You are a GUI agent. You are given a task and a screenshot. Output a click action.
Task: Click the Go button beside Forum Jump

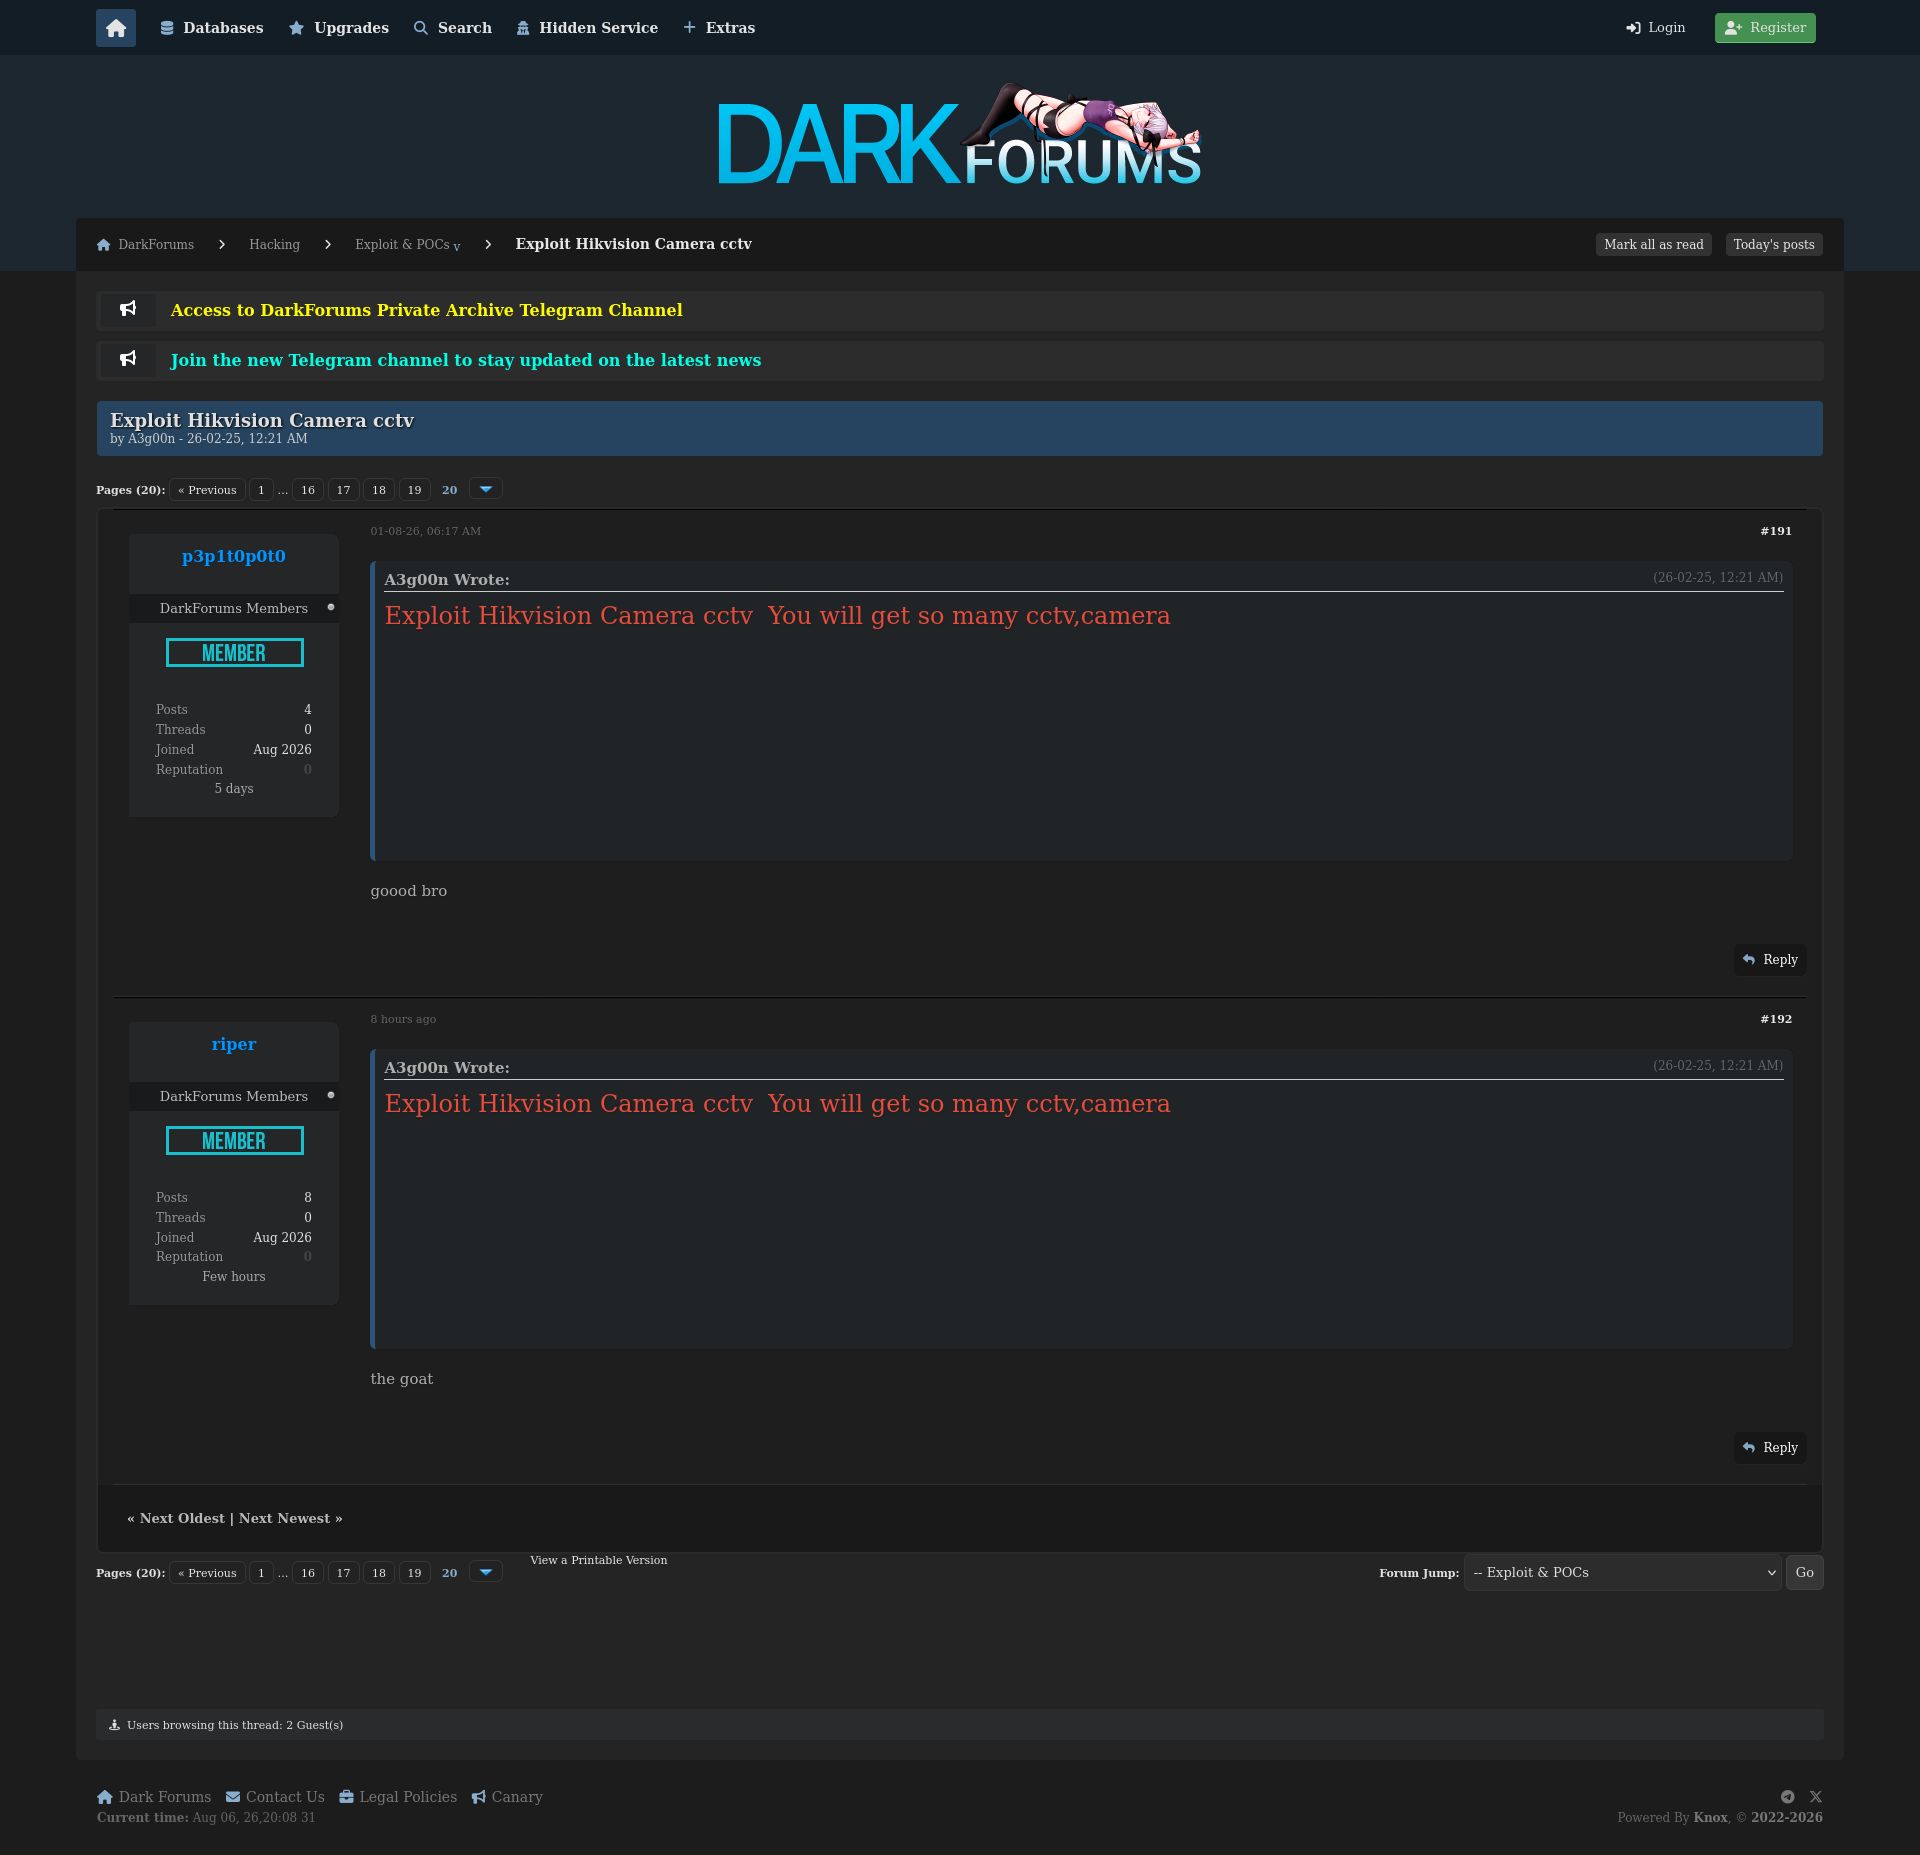click(1804, 1573)
